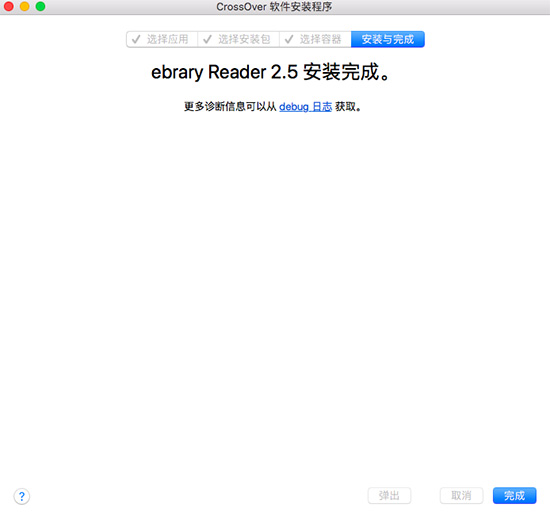Screen dimensions: 550x515
Task: Click the checkmark icon beside 选择容器
Action: click(x=289, y=39)
